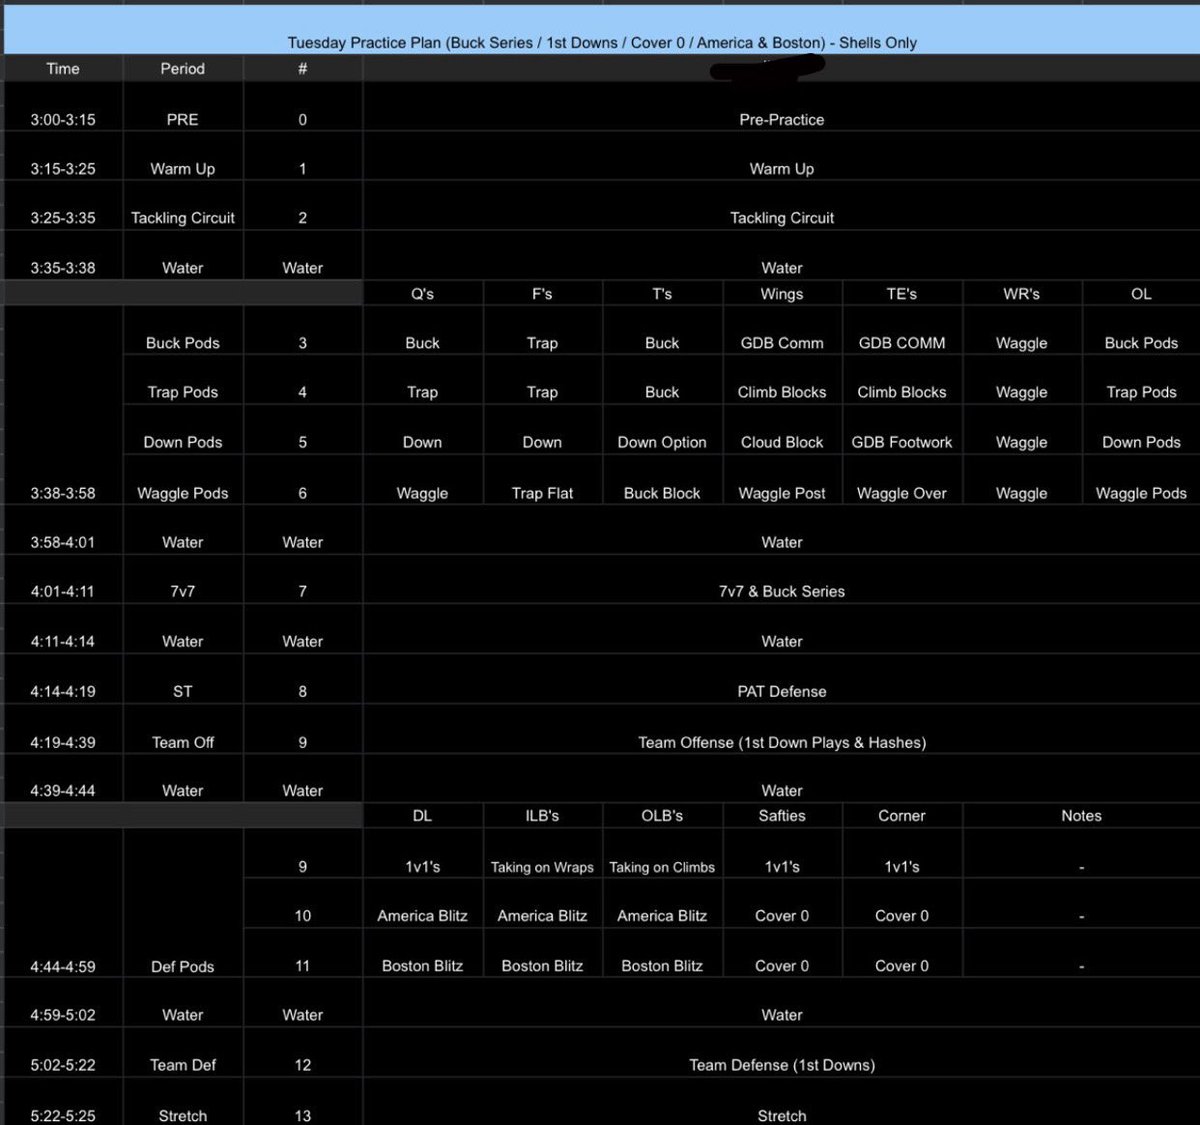Select the 4:44-4:59 time cell

[x=63, y=903]
